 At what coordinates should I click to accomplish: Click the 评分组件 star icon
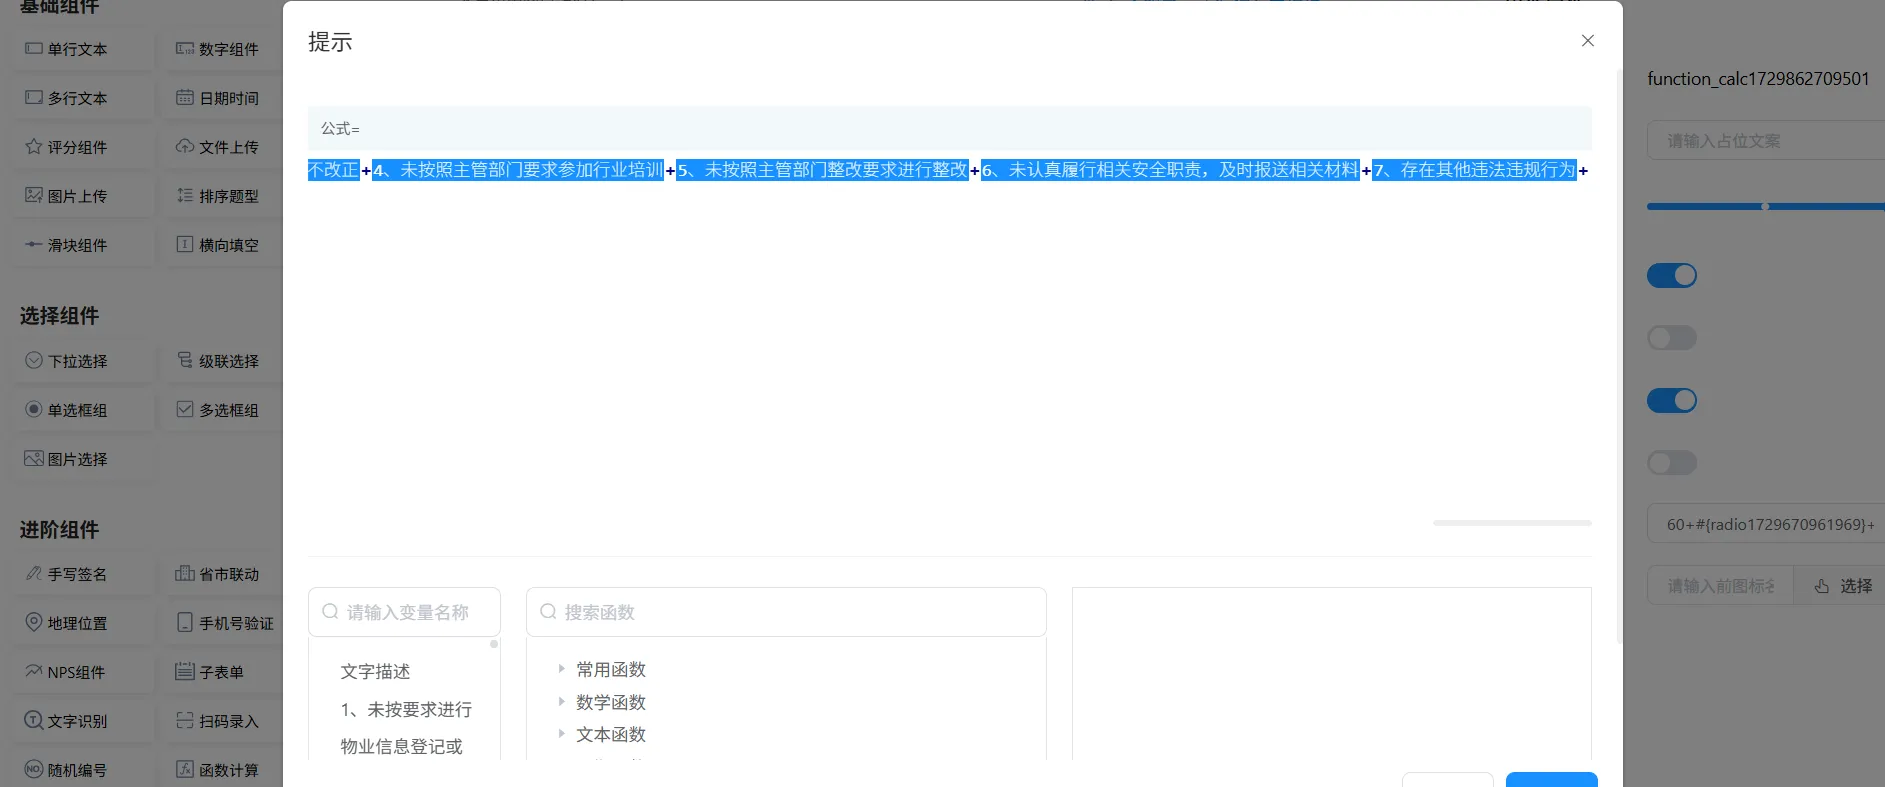pyautogui.click(x=34, y=147)
